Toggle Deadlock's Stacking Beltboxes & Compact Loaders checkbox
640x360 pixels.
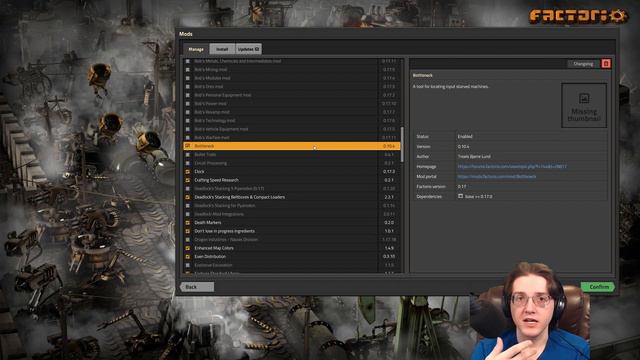click(188, 197)
